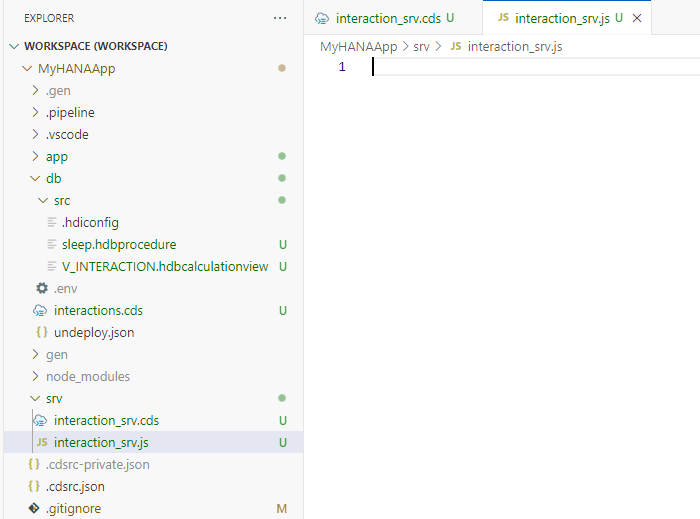
Task: Select the .hdiconfig file icon
Action: (52, 222)
